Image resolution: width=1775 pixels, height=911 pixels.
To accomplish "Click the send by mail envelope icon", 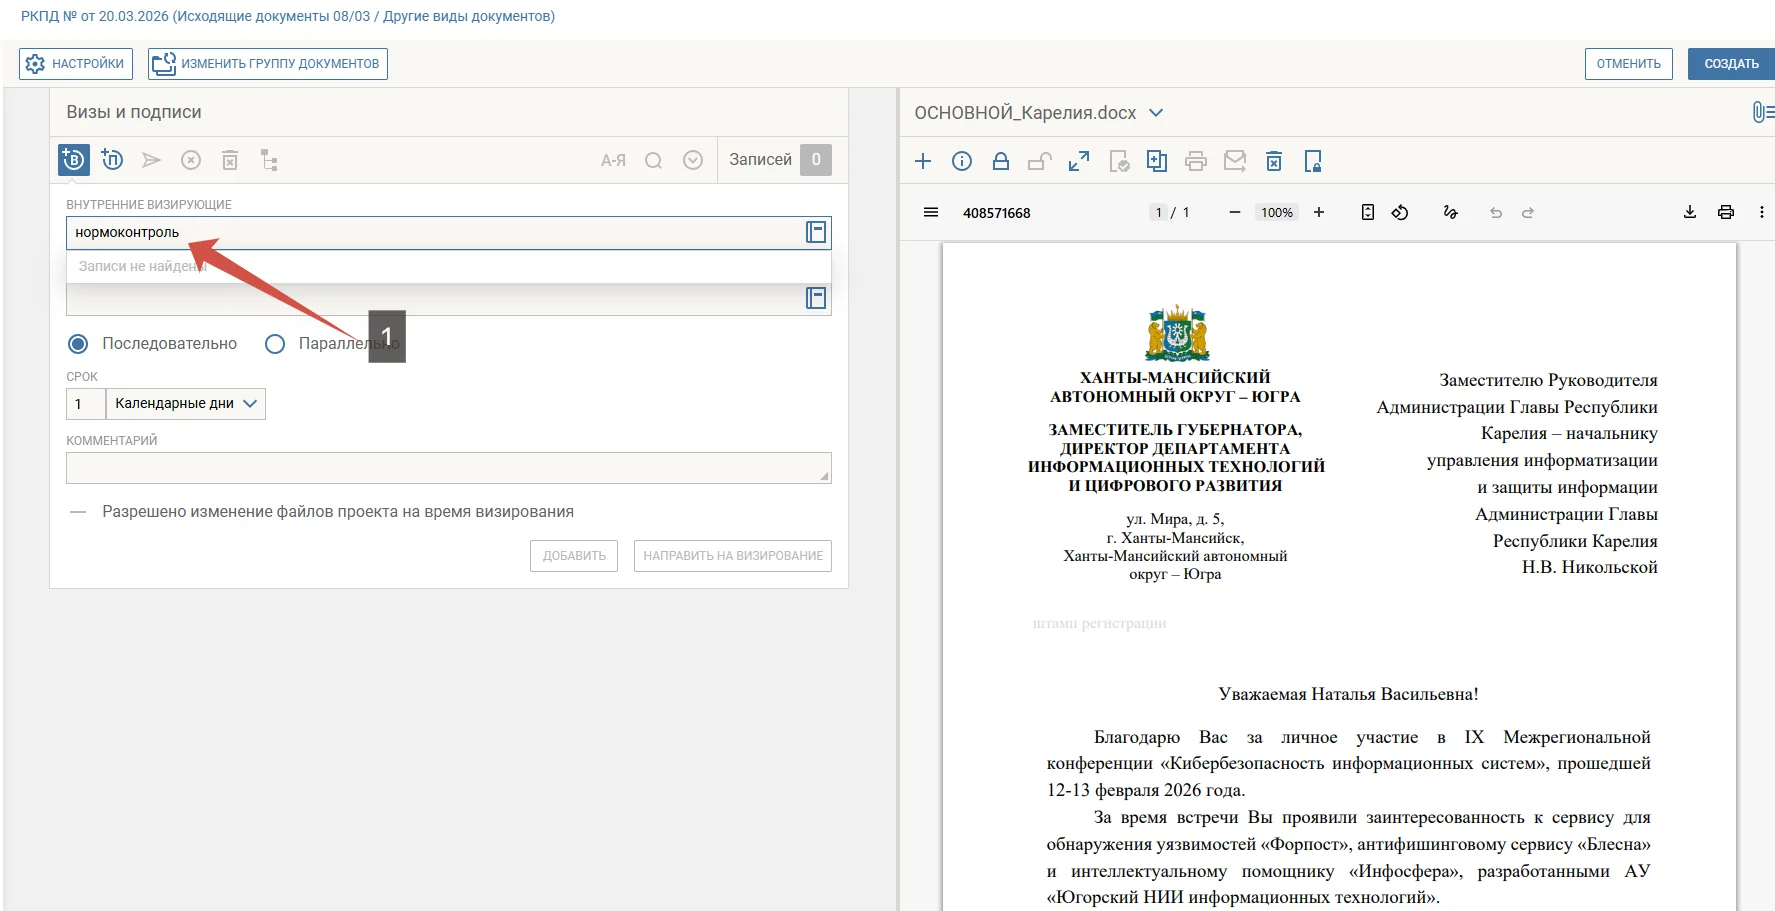I will pos(1235,161).
